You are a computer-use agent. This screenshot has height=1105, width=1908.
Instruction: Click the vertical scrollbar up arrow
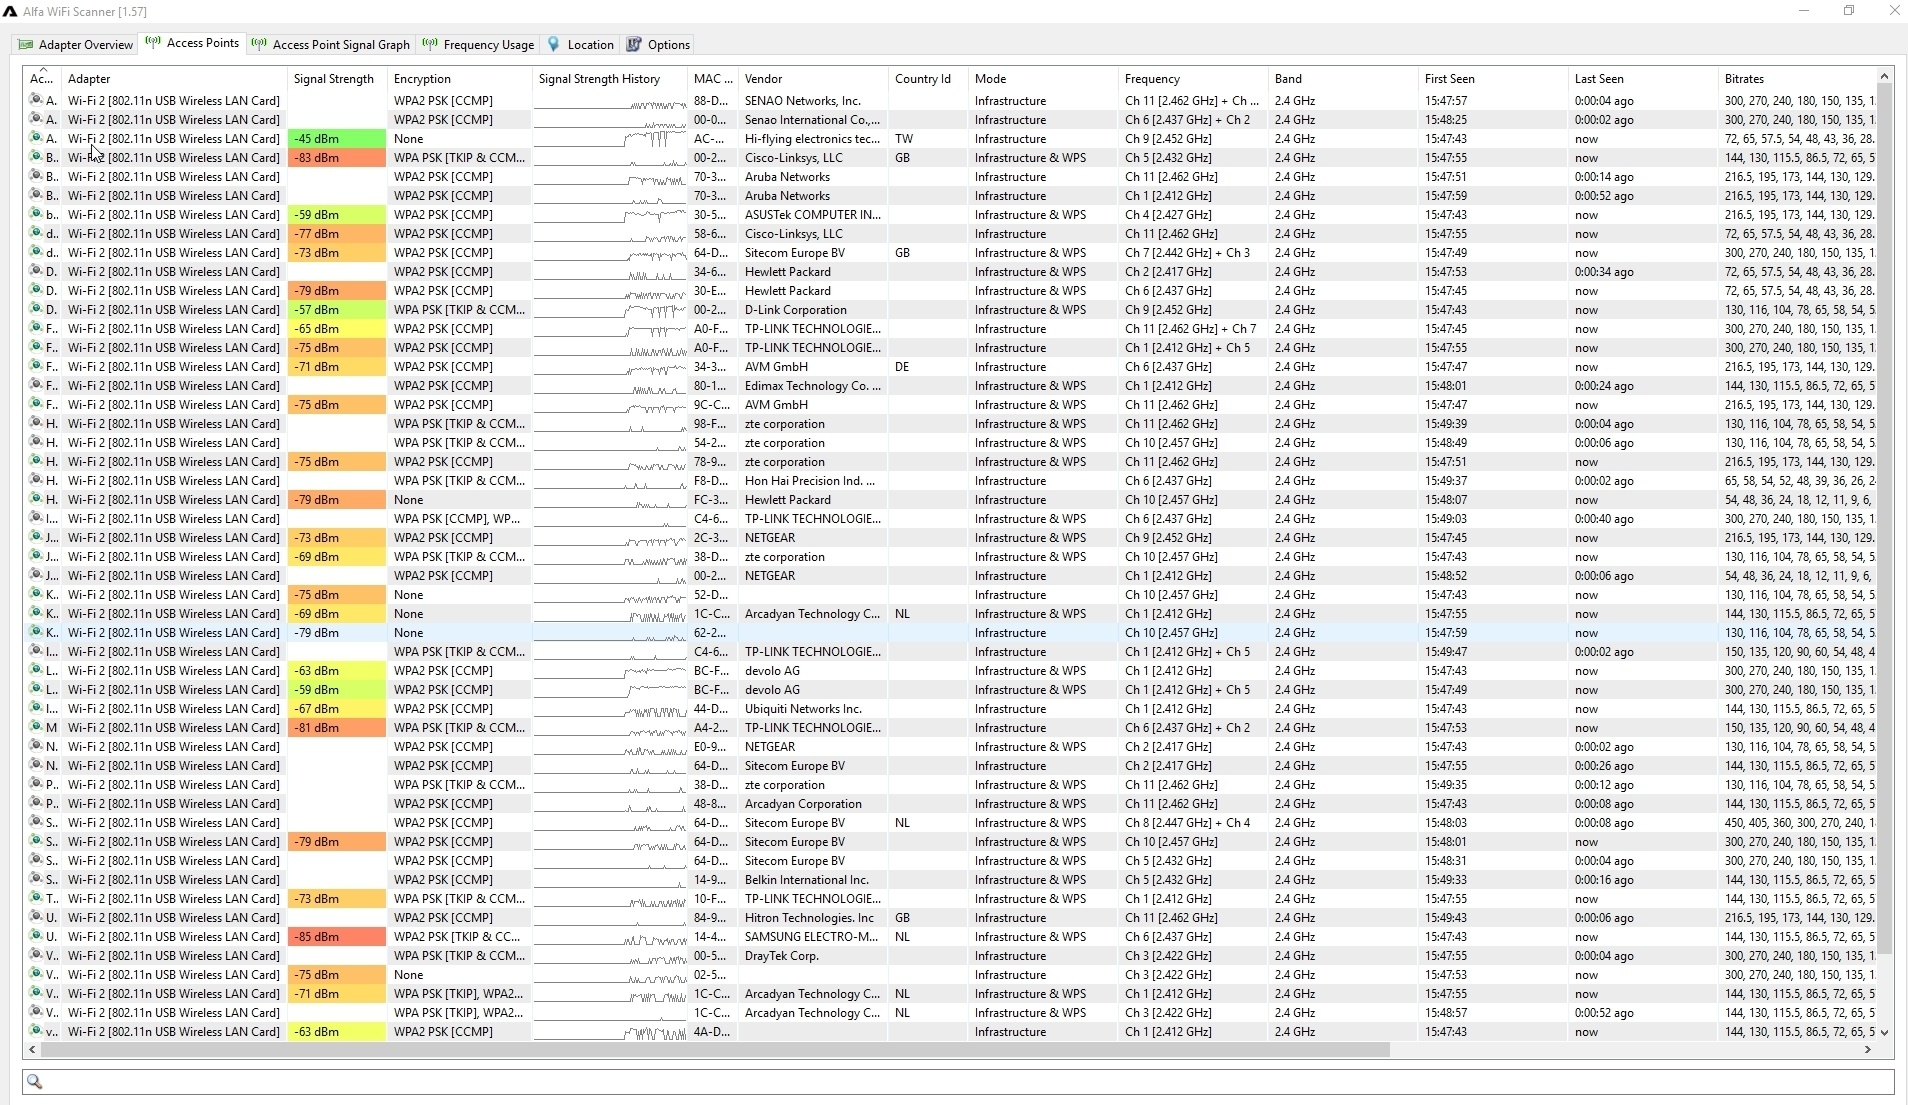[x=1884, y=76]
